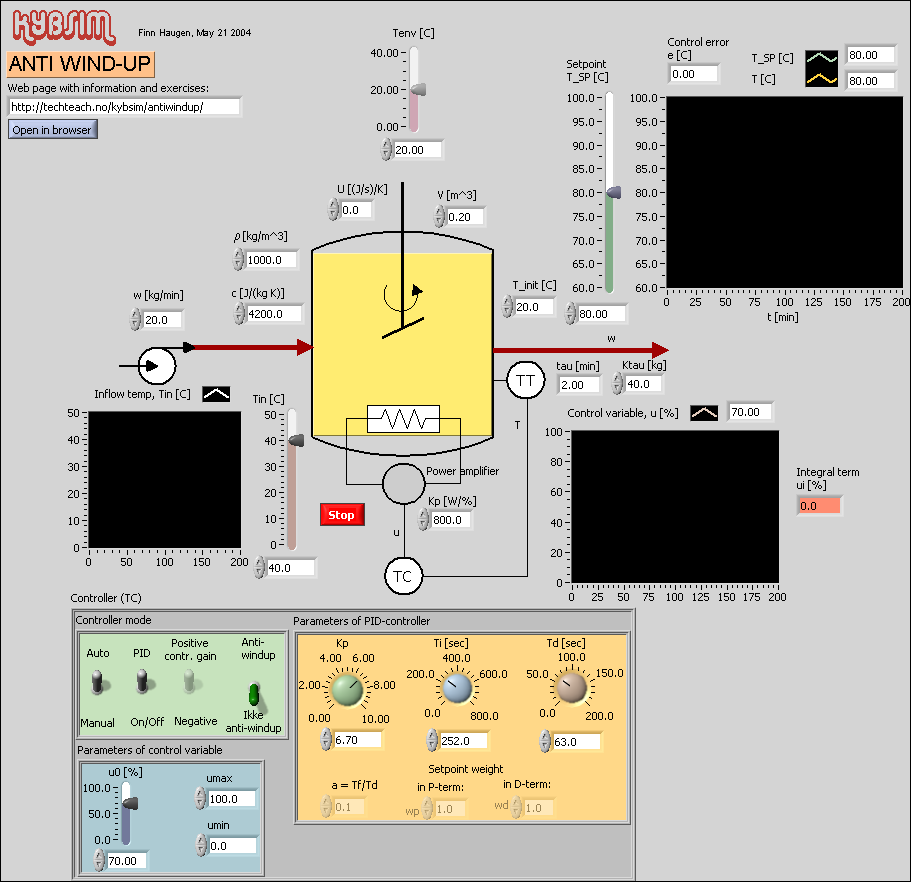Click the Inflow temp plot legend icon

click(216, 394)
